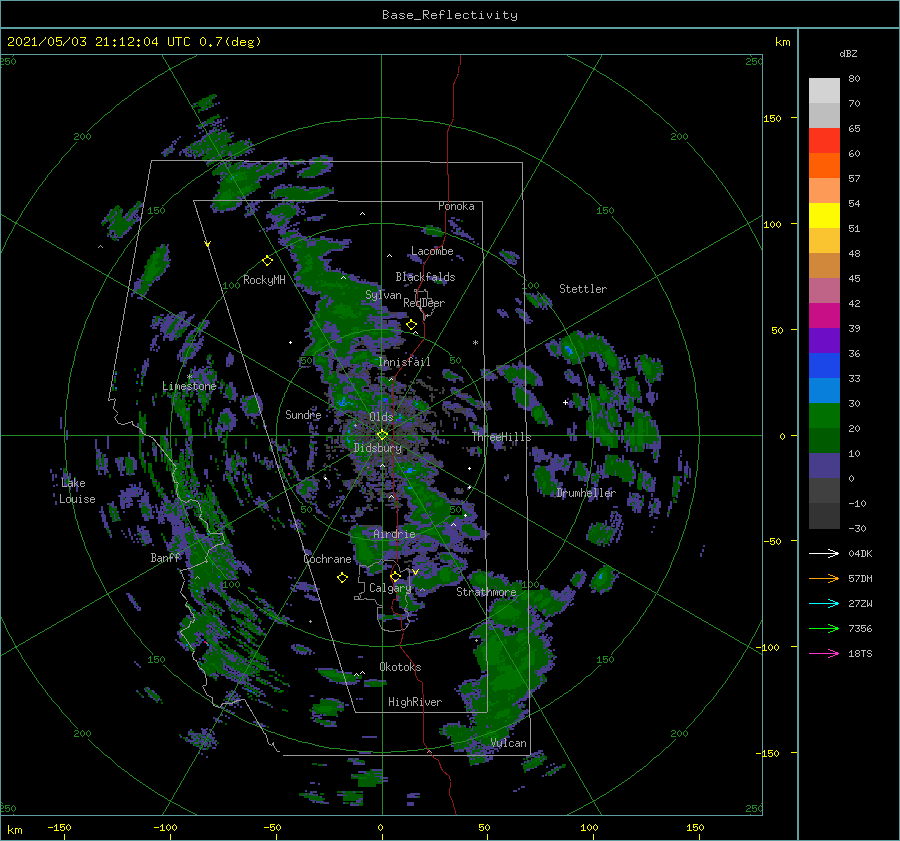Click the Cochrane town label
Screen dimensions: 900x841
click(327, 559)
